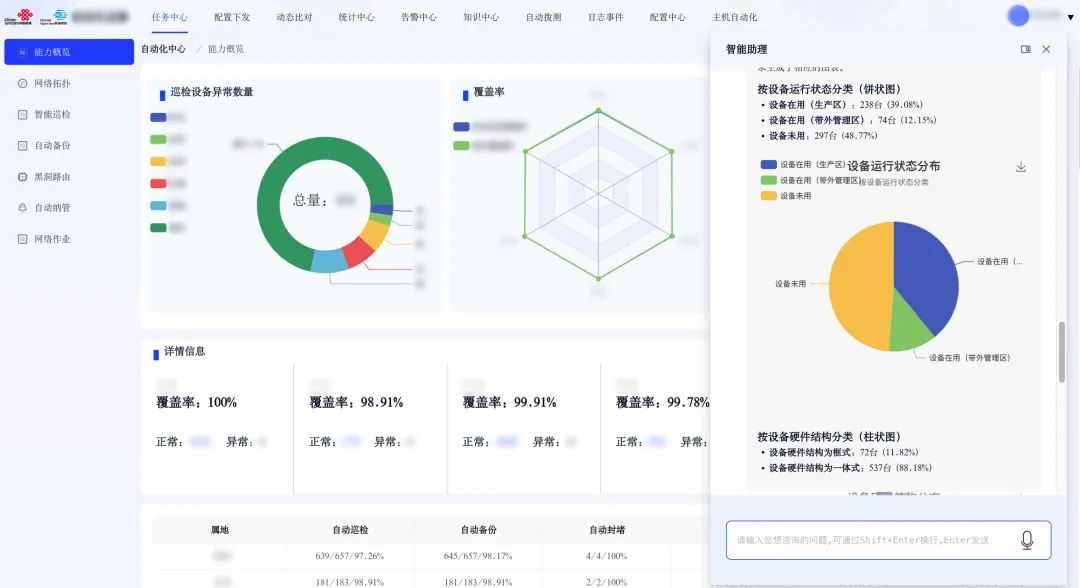Open the 告警中心 tab
This screenshot has height=588, width=1080.
pos(418,17)
